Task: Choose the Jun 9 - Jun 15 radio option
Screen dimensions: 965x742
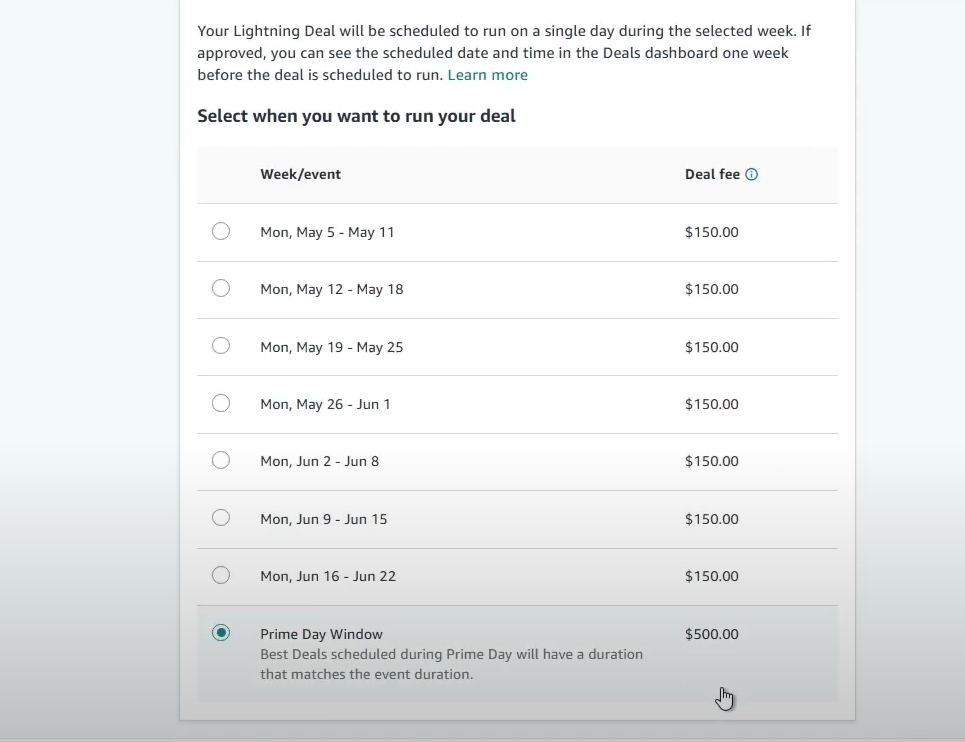Action: click(221, 518)
